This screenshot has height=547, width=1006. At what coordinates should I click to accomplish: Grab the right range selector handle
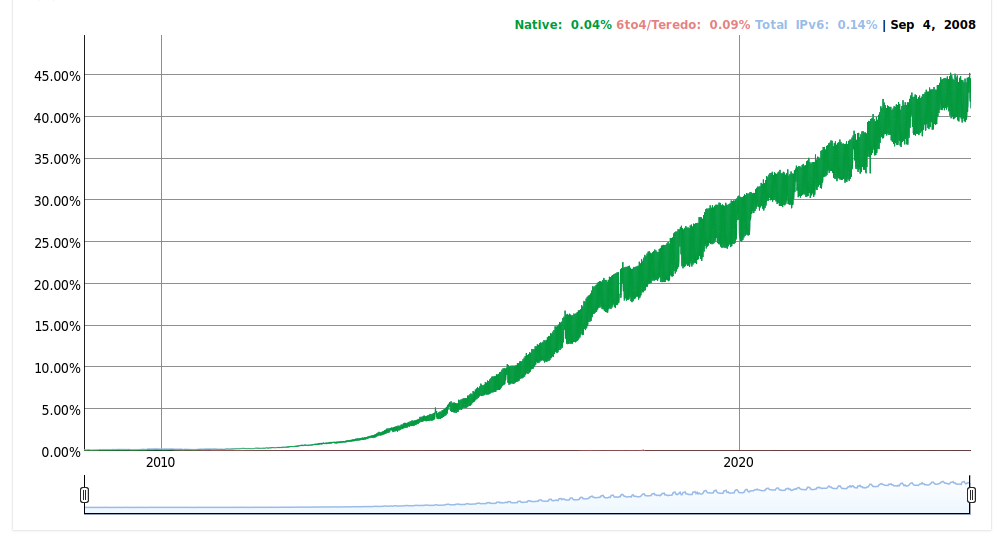tap(971, 495)
